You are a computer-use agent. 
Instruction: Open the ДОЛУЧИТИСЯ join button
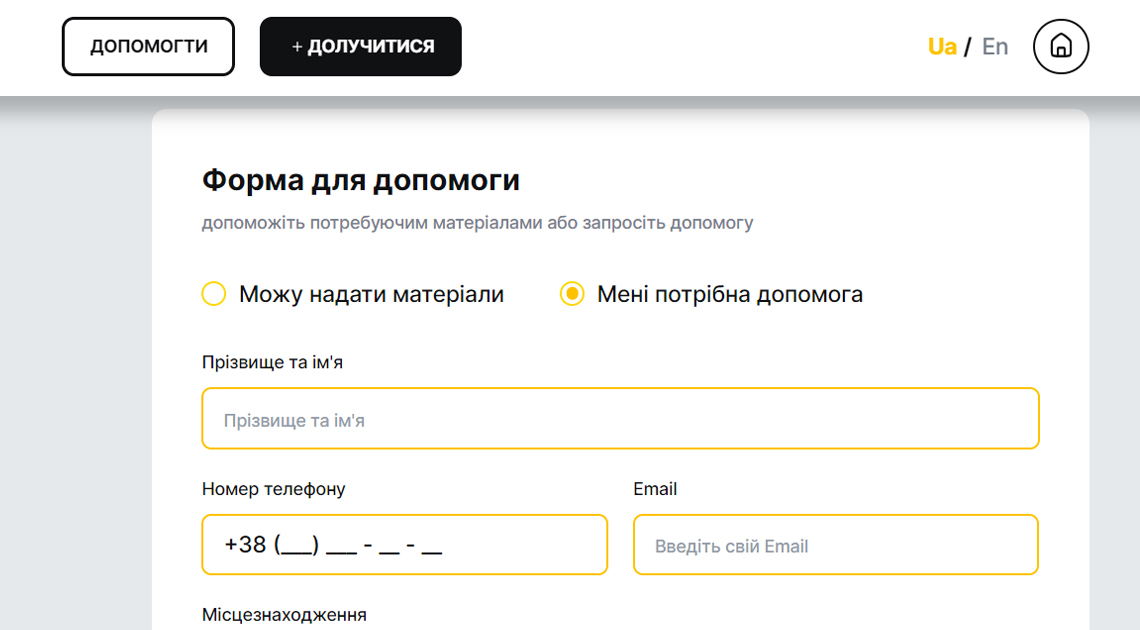(361, 47)
